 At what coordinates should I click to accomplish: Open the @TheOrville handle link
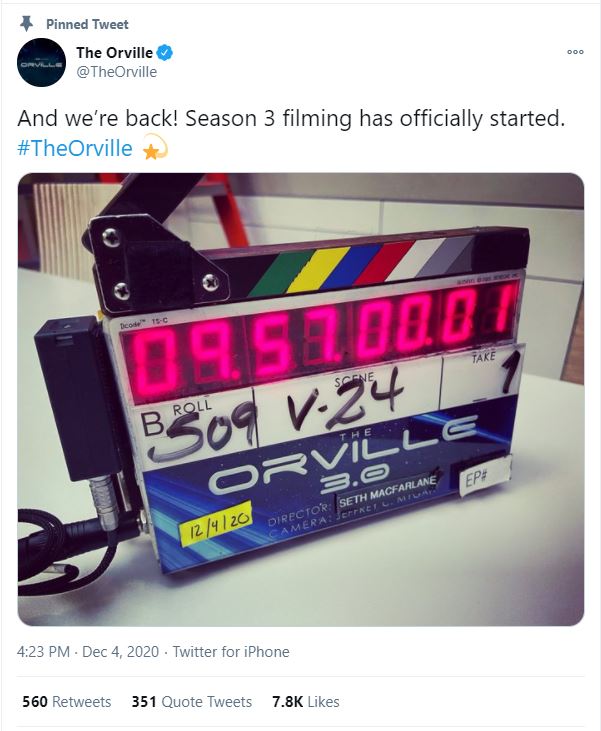coord(117,72)
